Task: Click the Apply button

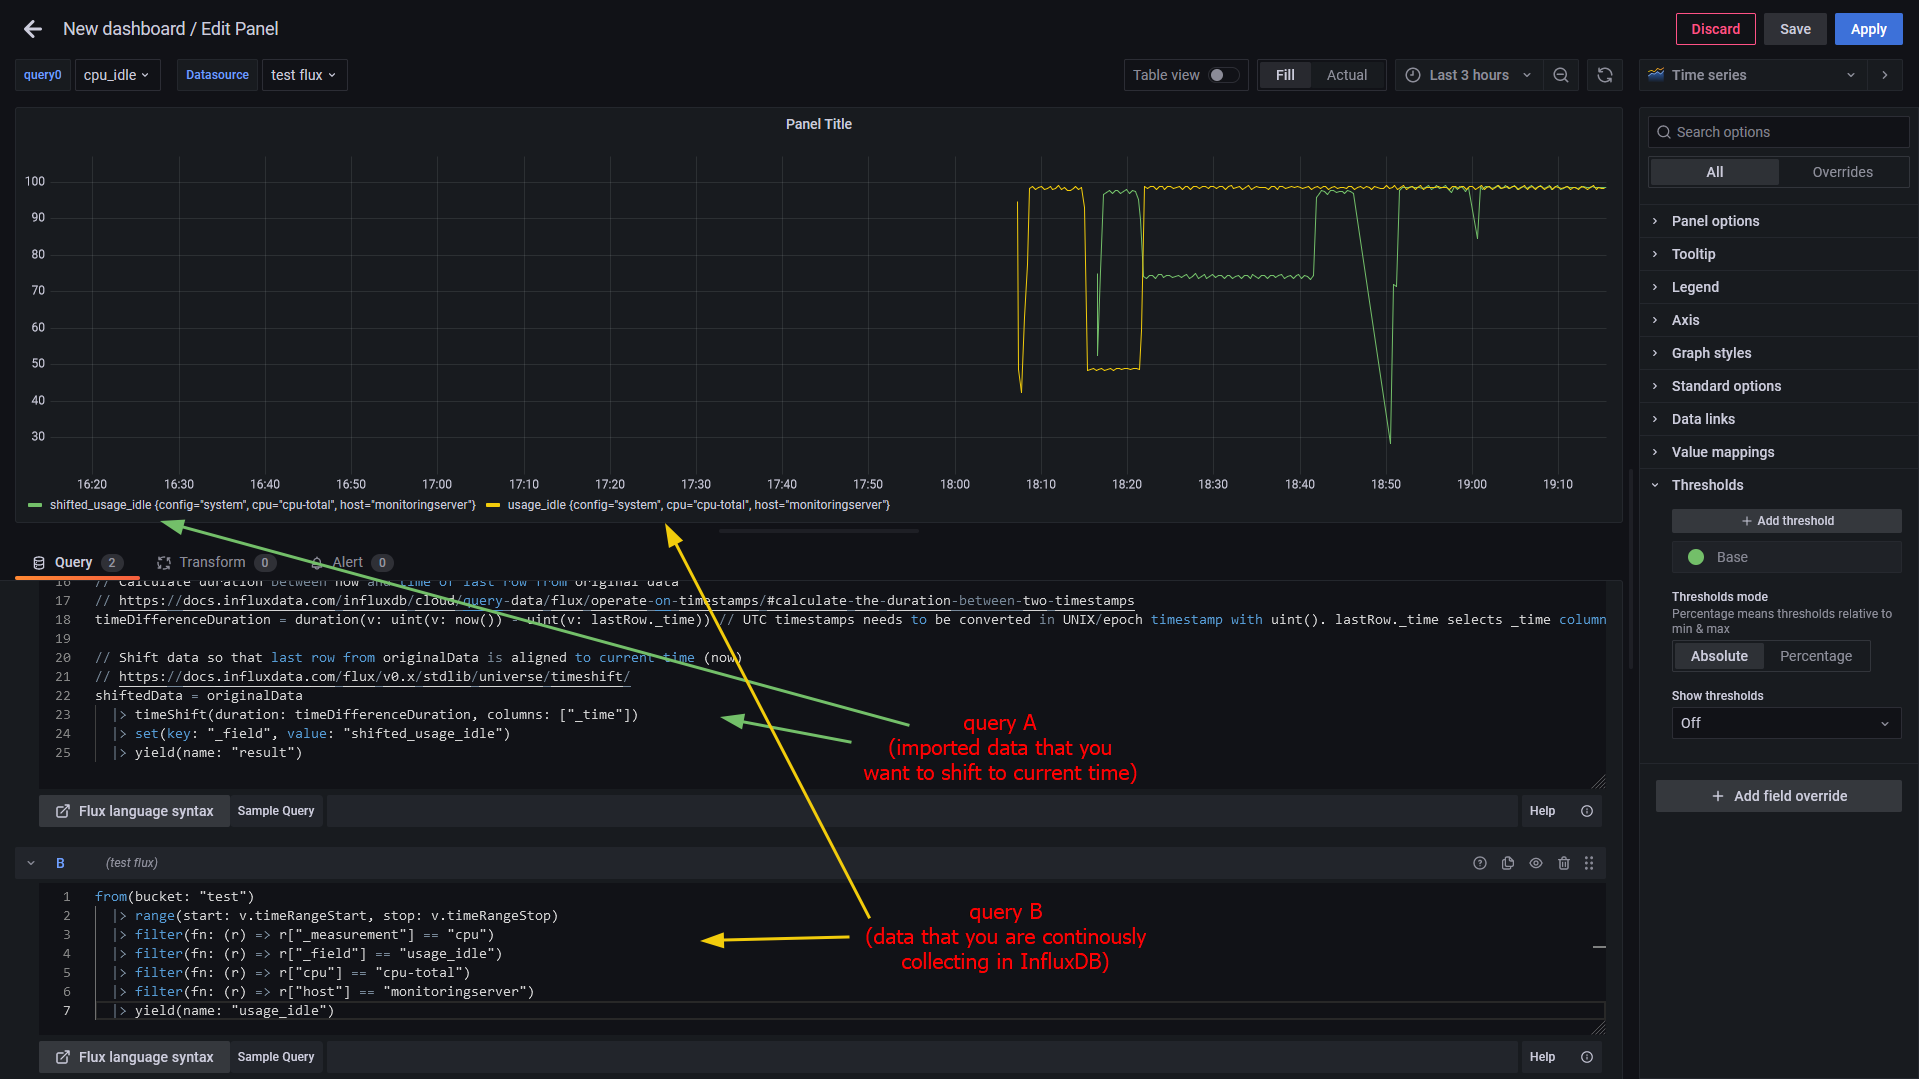Action: (x=1868, y=29)
